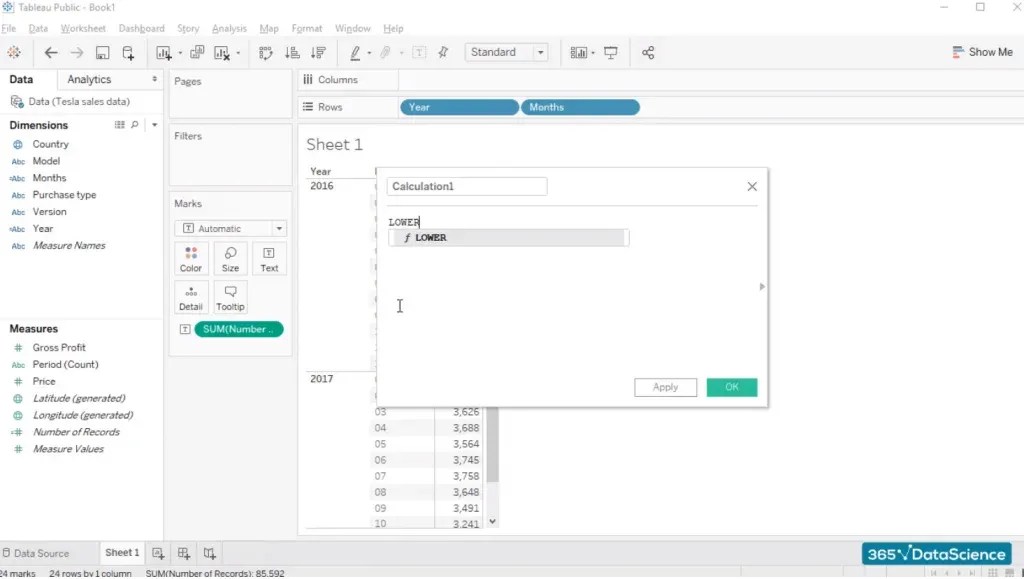Open the Color shelf on the Marks card
The width and height of the screenshot is (1024, 579).
click(x=190, y=258)
